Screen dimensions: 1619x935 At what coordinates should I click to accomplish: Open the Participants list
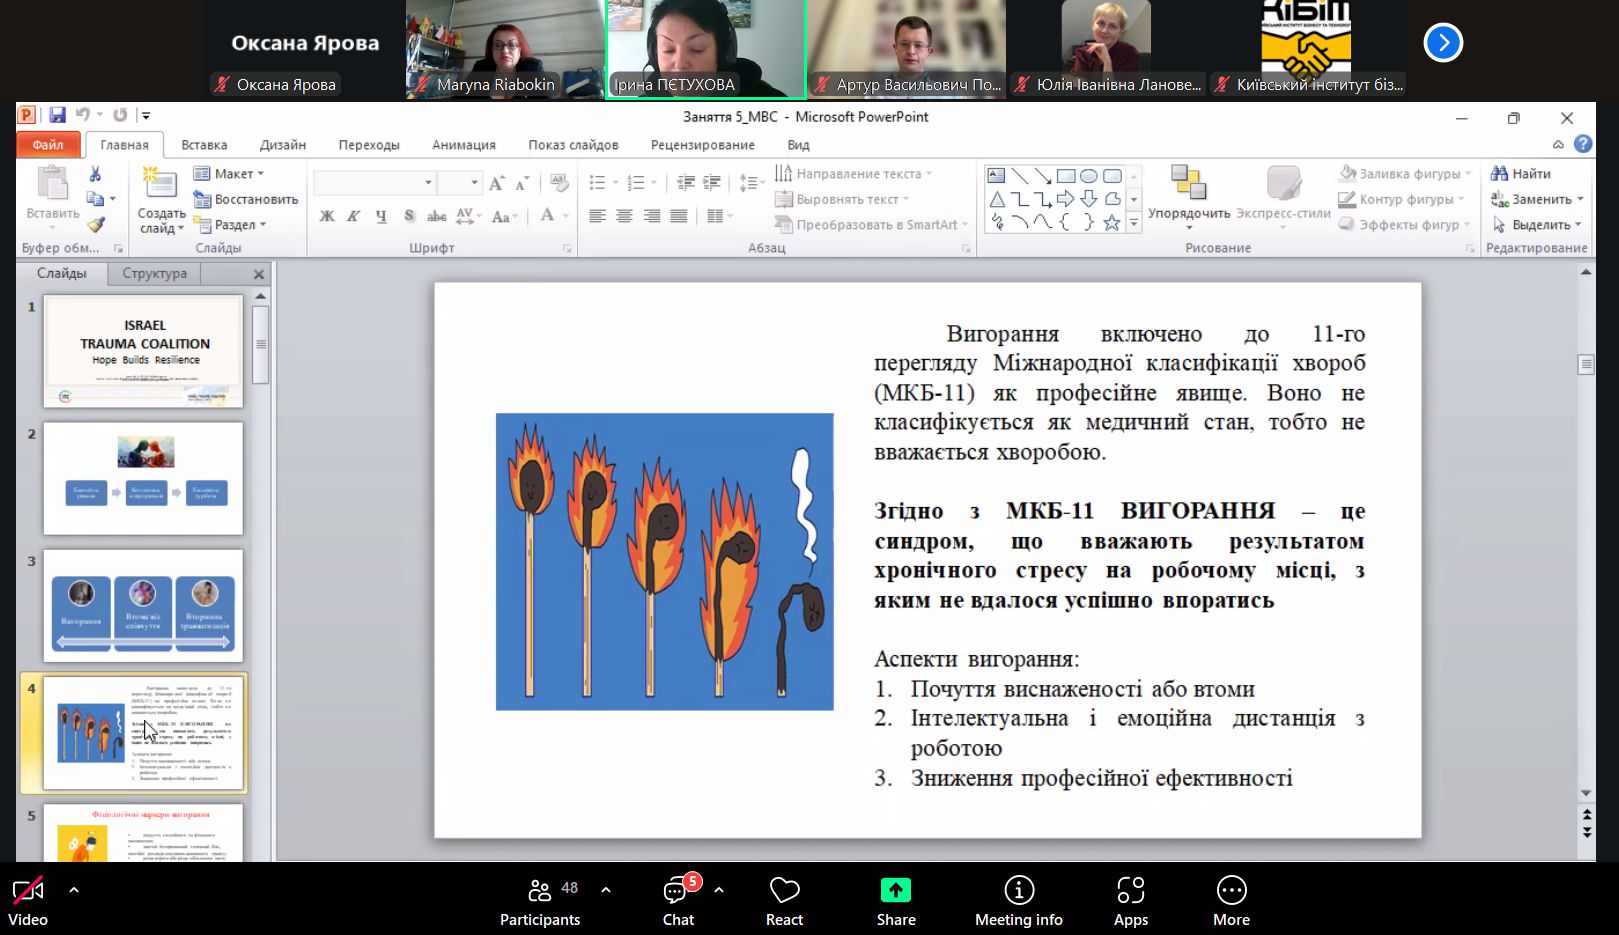pyautogui.click(x=540, y=900)
